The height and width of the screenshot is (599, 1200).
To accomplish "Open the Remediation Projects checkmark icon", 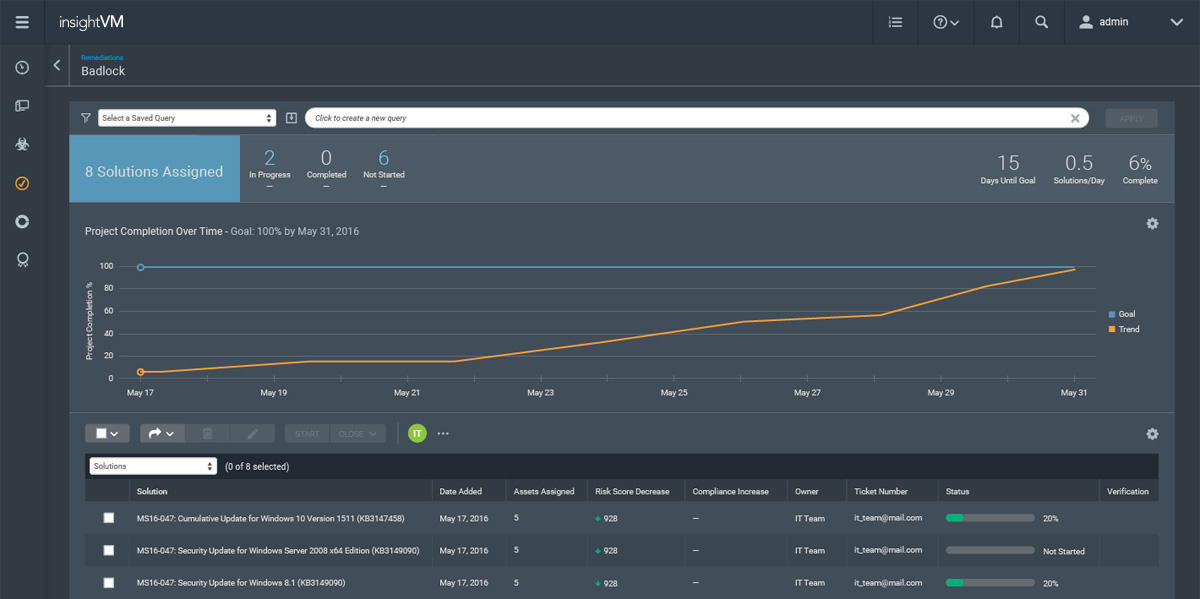I will (x=21, y=183).
